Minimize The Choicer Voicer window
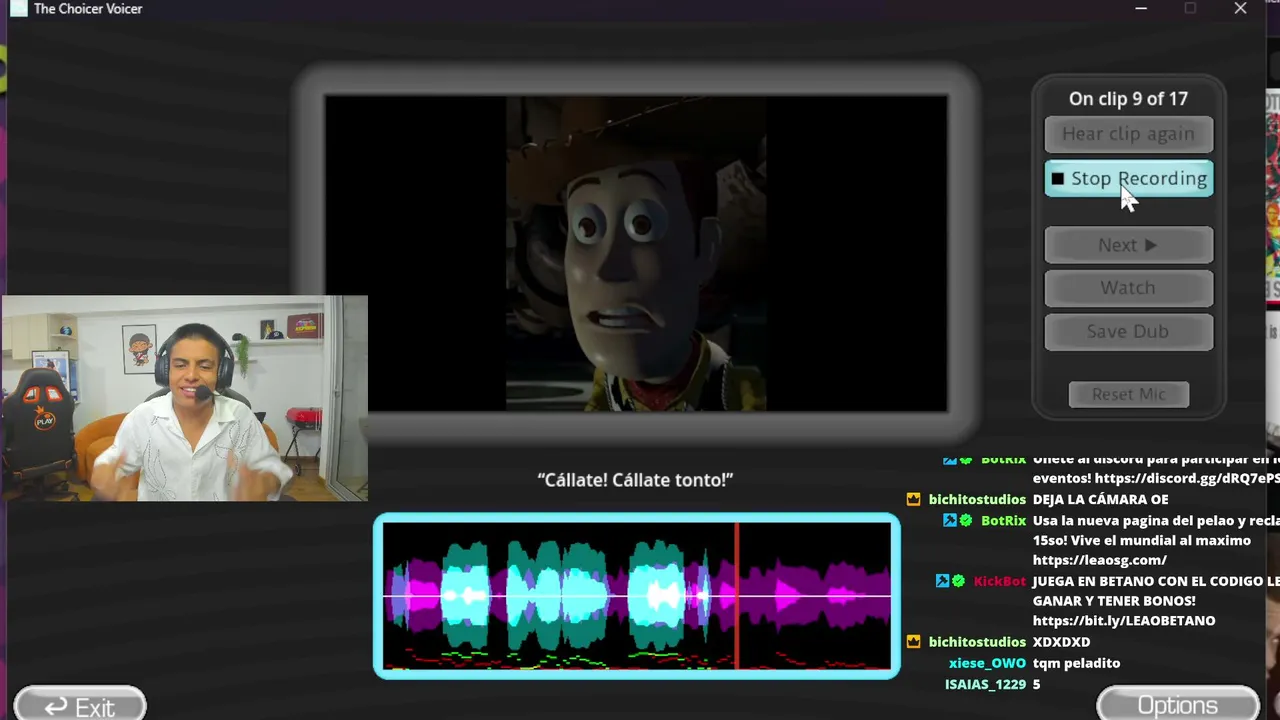 tap(1141, 8)
